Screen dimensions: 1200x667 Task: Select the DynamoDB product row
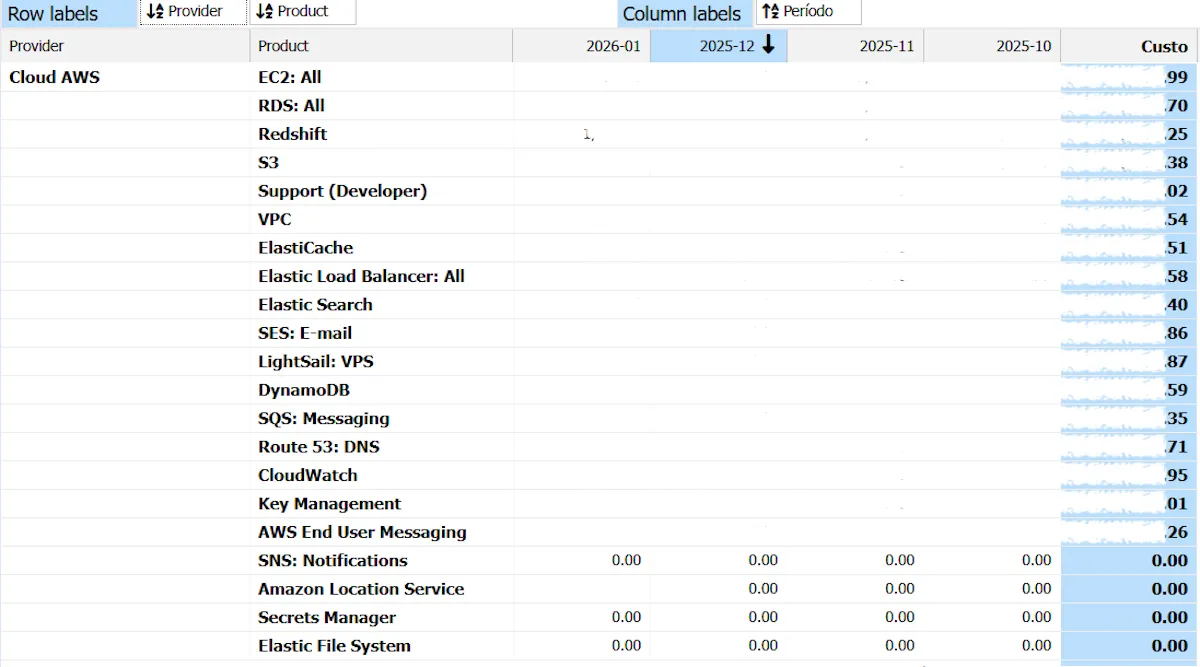click(304, 390)
